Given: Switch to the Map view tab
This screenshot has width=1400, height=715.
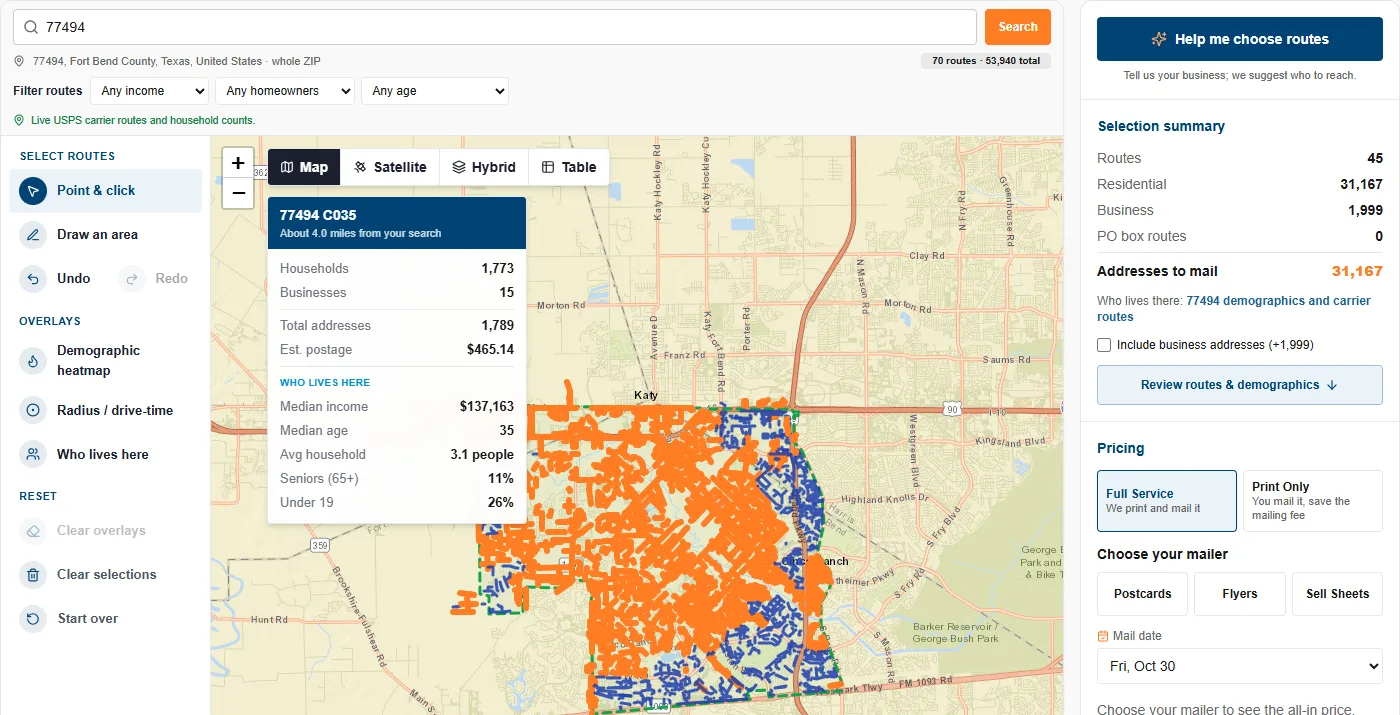Looking at the screenshot, I should (x=304, y=167).
